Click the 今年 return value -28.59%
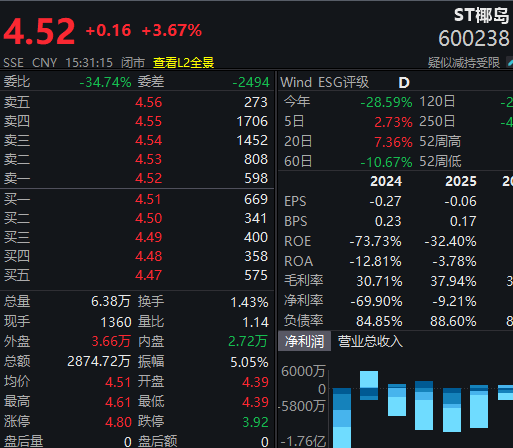This screenshot has width=513, height=448. click(386, 102)
